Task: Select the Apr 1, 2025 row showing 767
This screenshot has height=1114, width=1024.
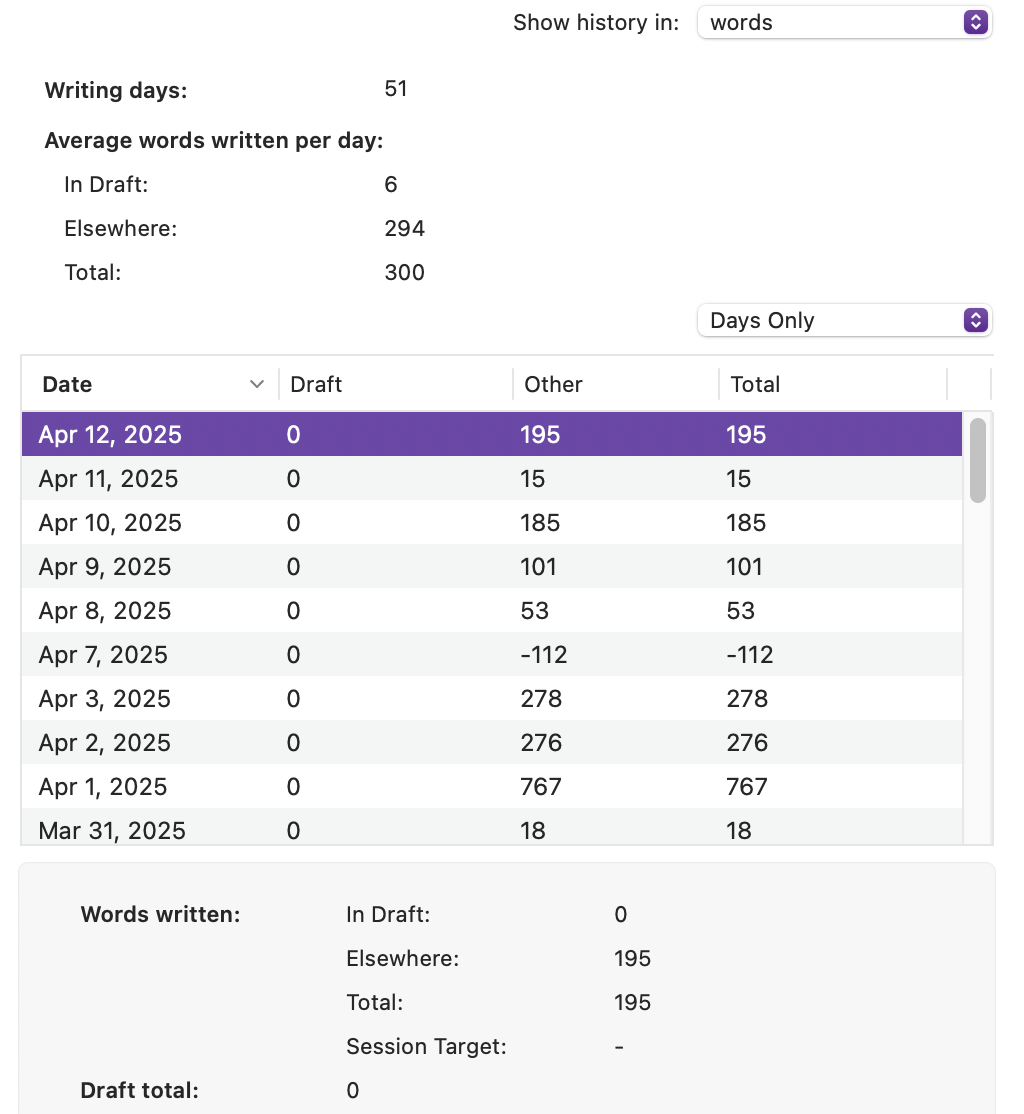Action: (x=492, y=786)
